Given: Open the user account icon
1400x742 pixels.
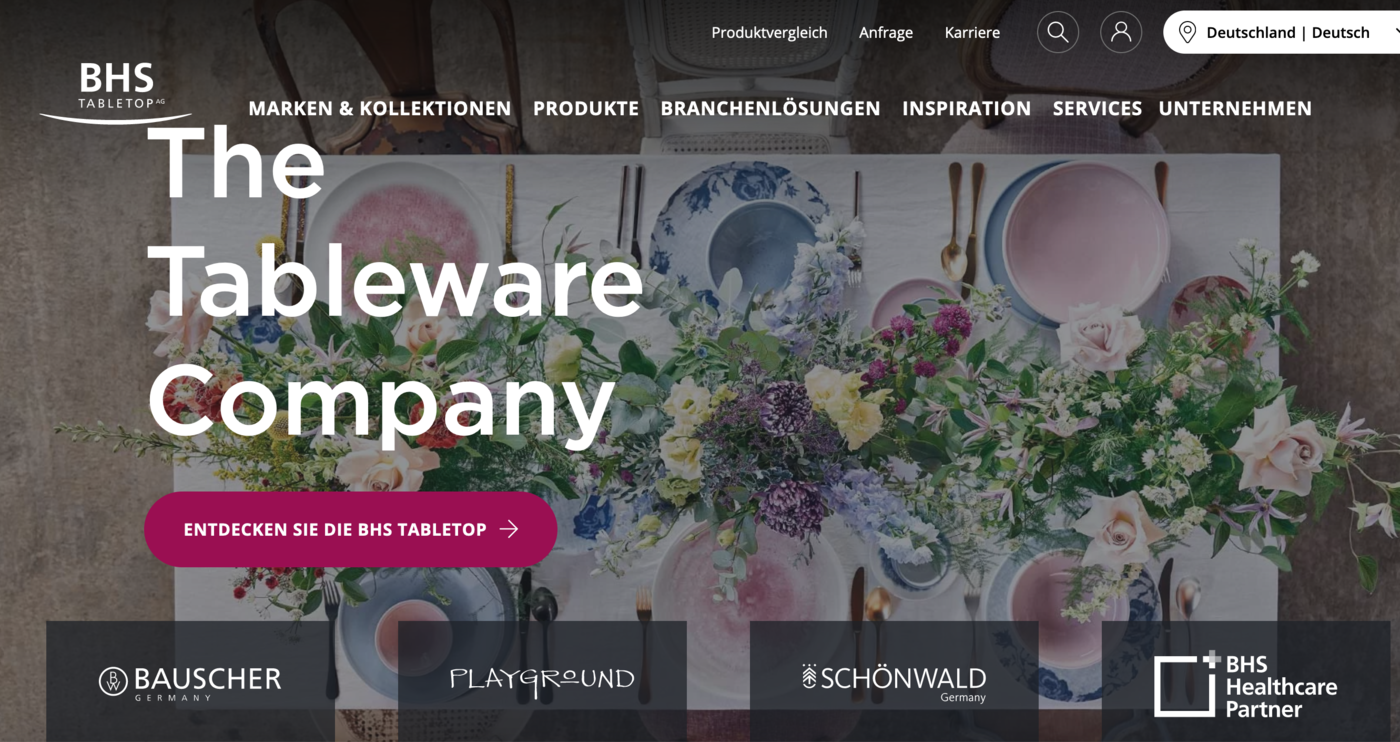Looking at the screenshot, I should (x=1121, y=32).
